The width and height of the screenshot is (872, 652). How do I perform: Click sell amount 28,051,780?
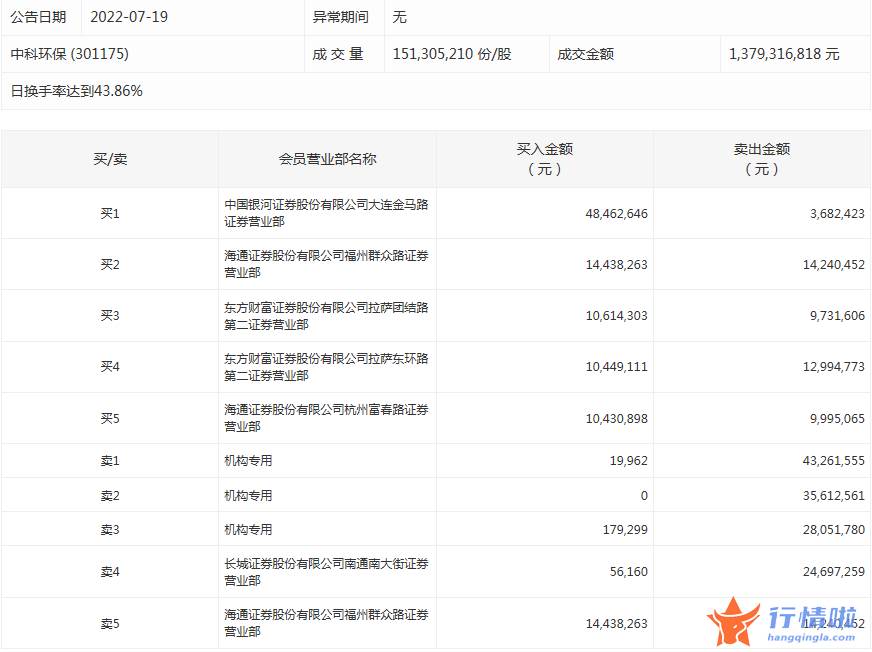click(834, 530)
